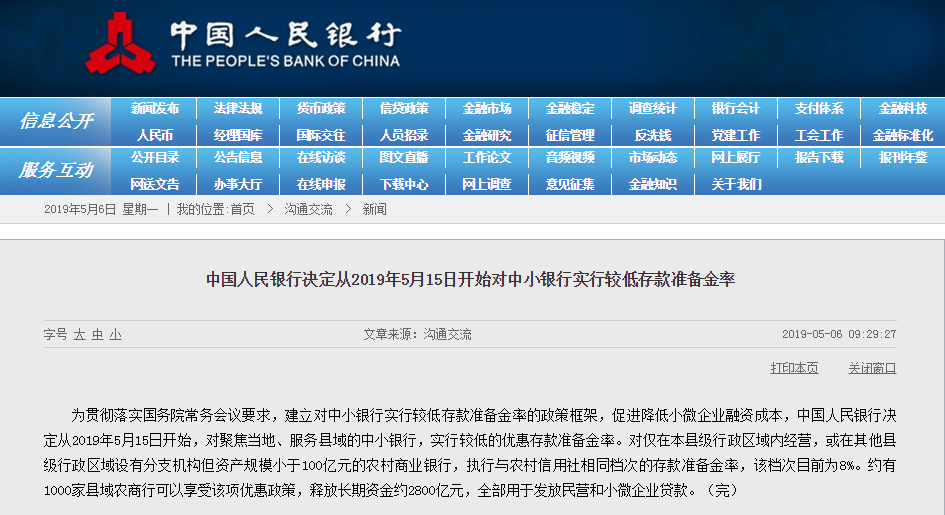Open the 金融科技 menu item
This screenshot has height=515, width=945.
[902, 108]
